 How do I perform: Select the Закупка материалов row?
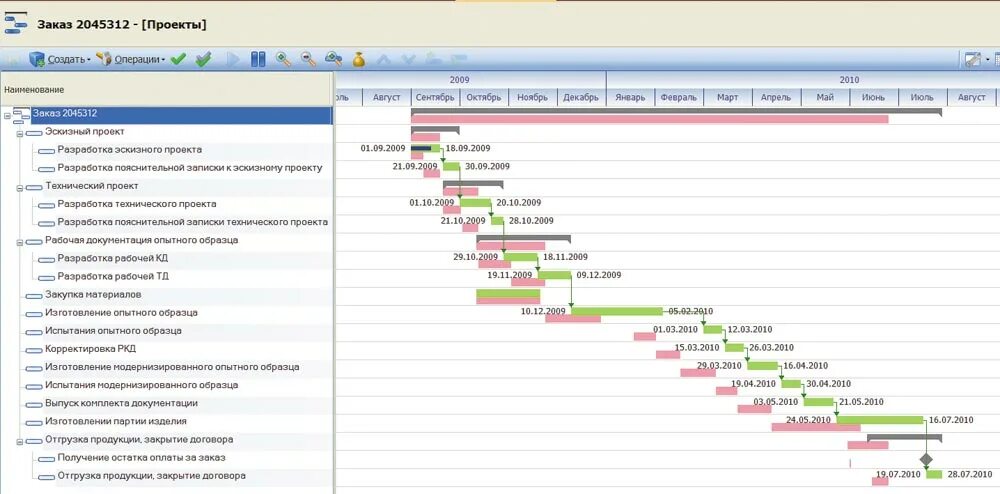point(93,295)
